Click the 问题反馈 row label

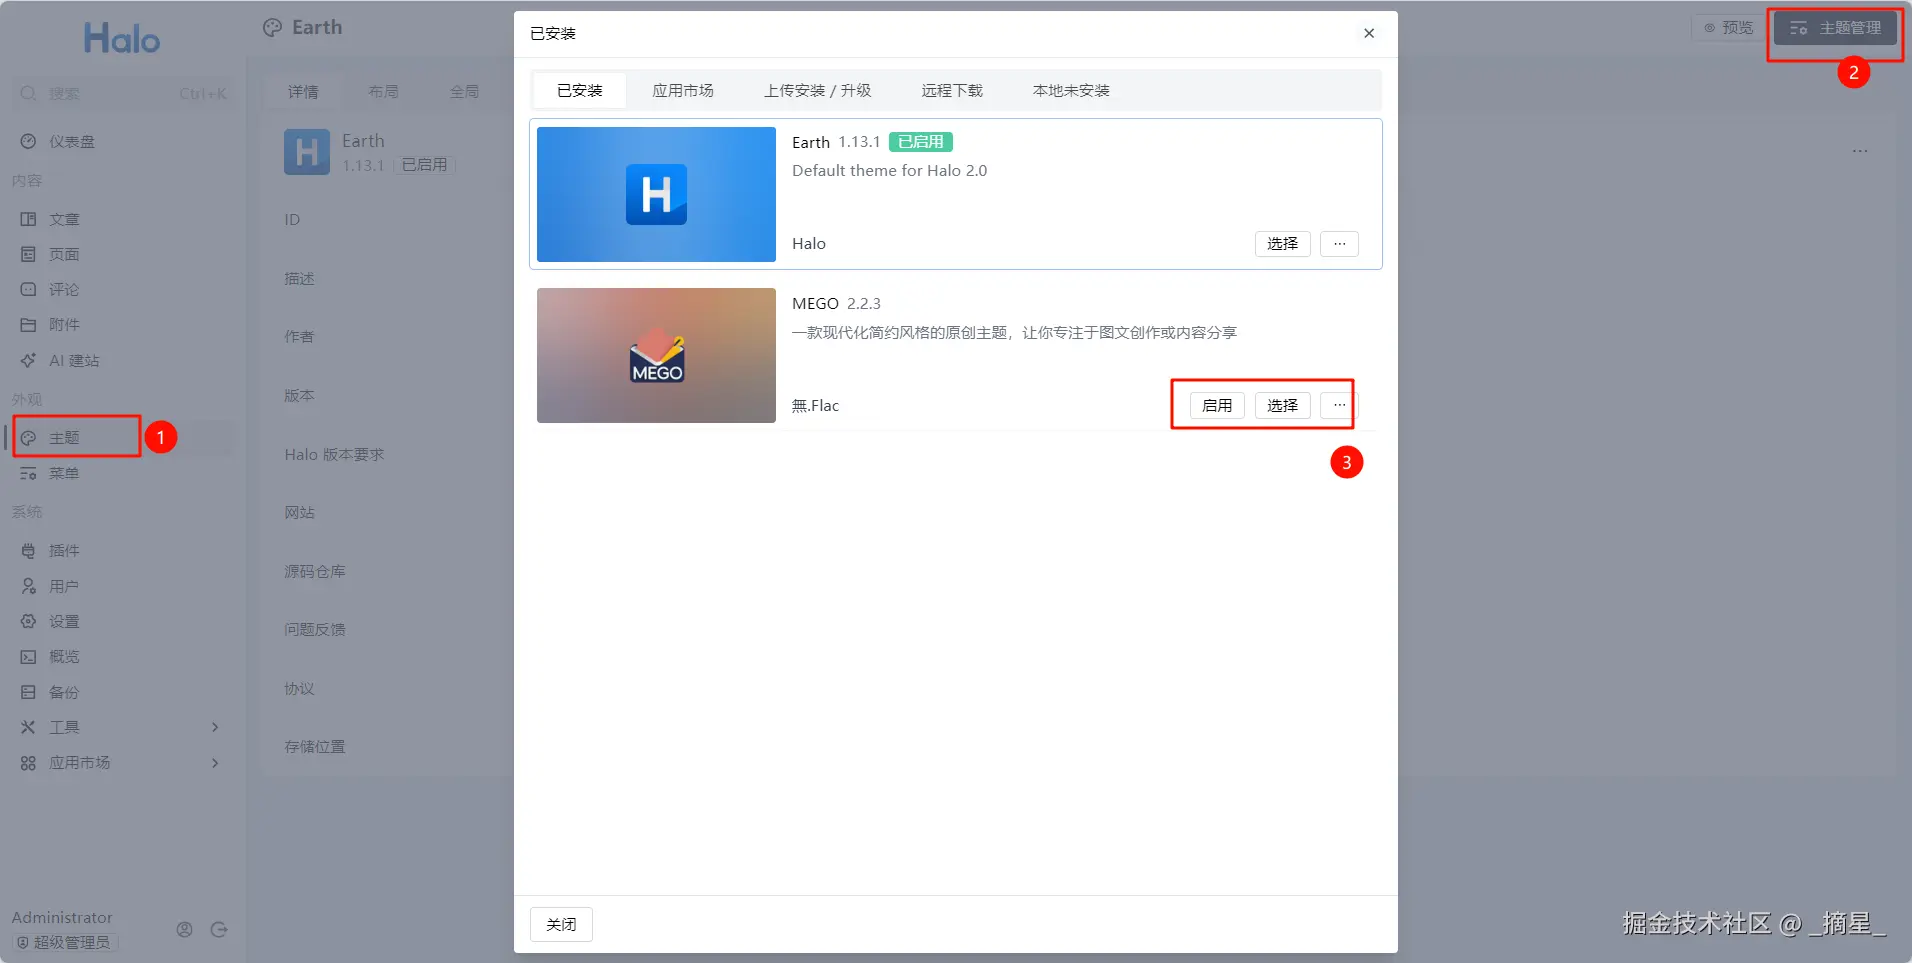point(315,630)
